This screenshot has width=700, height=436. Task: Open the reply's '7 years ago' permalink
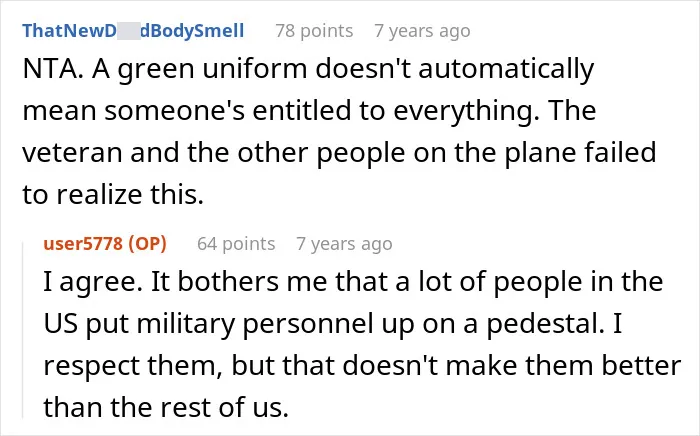pos(344,244)
